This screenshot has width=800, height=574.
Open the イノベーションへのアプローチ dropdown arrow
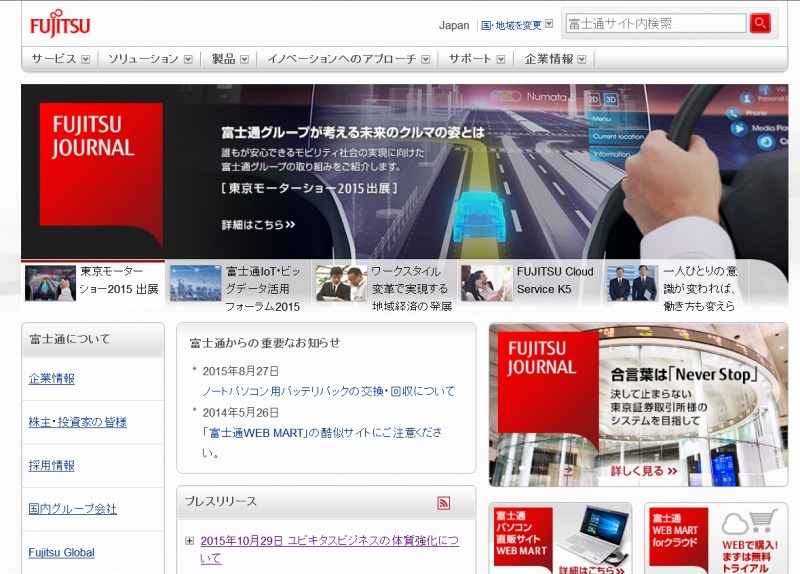[x=426, y=59]
